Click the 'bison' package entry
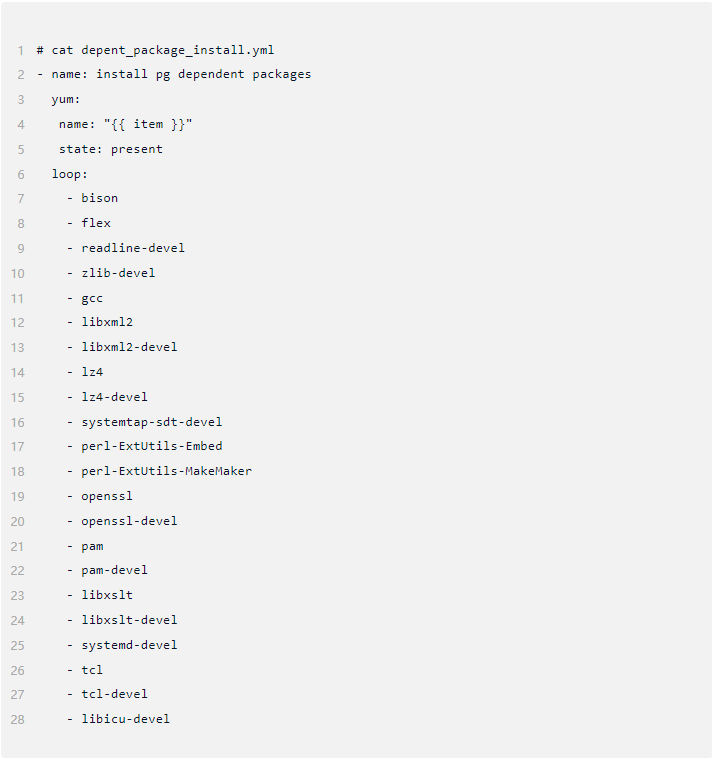Screen dimensions: 712x759 tap(99, 198)
